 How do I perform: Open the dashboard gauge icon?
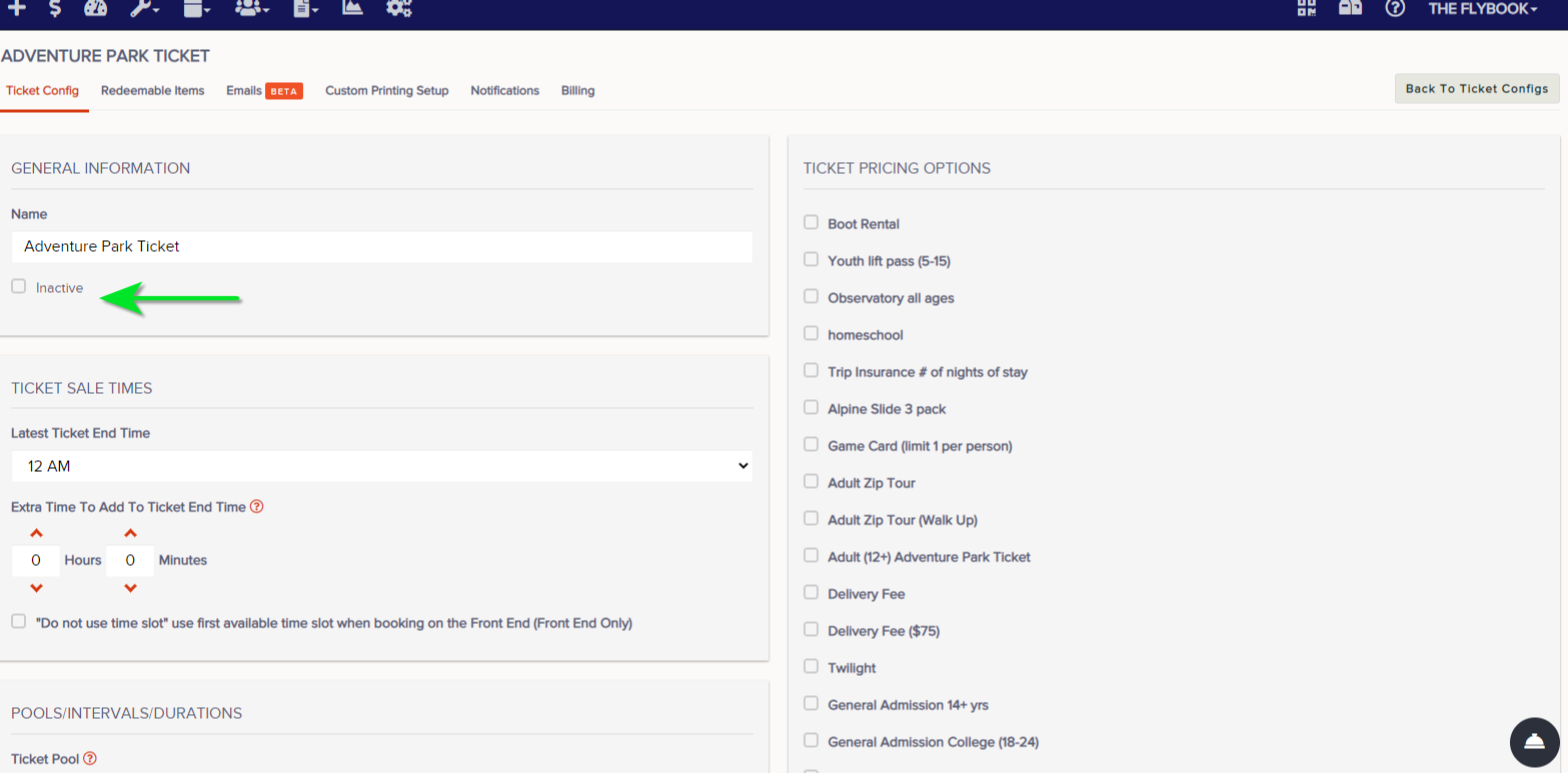pos(95,8)
